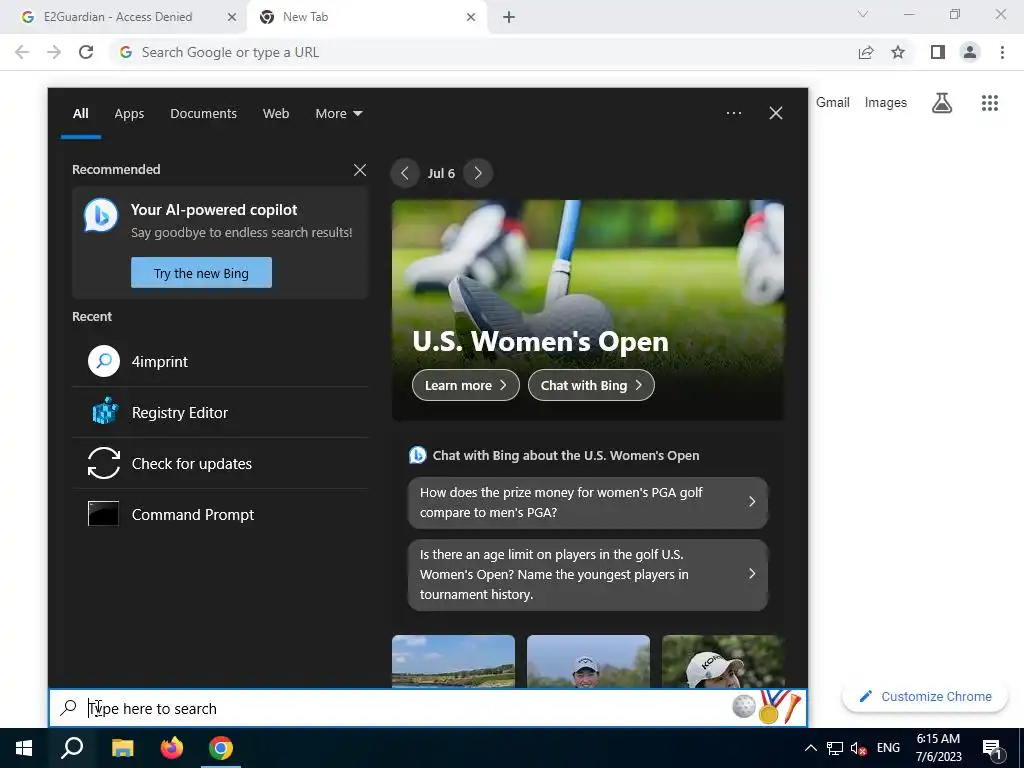Click Chrome reload button

(86, 52)
